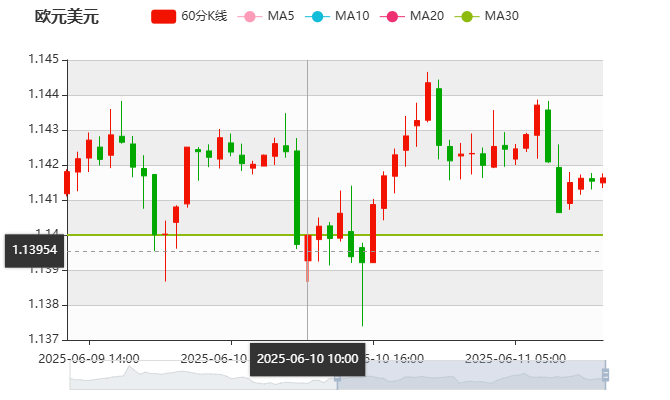Click the magenta MA20 legend marker
670x400 pixels.
point(392,17)
